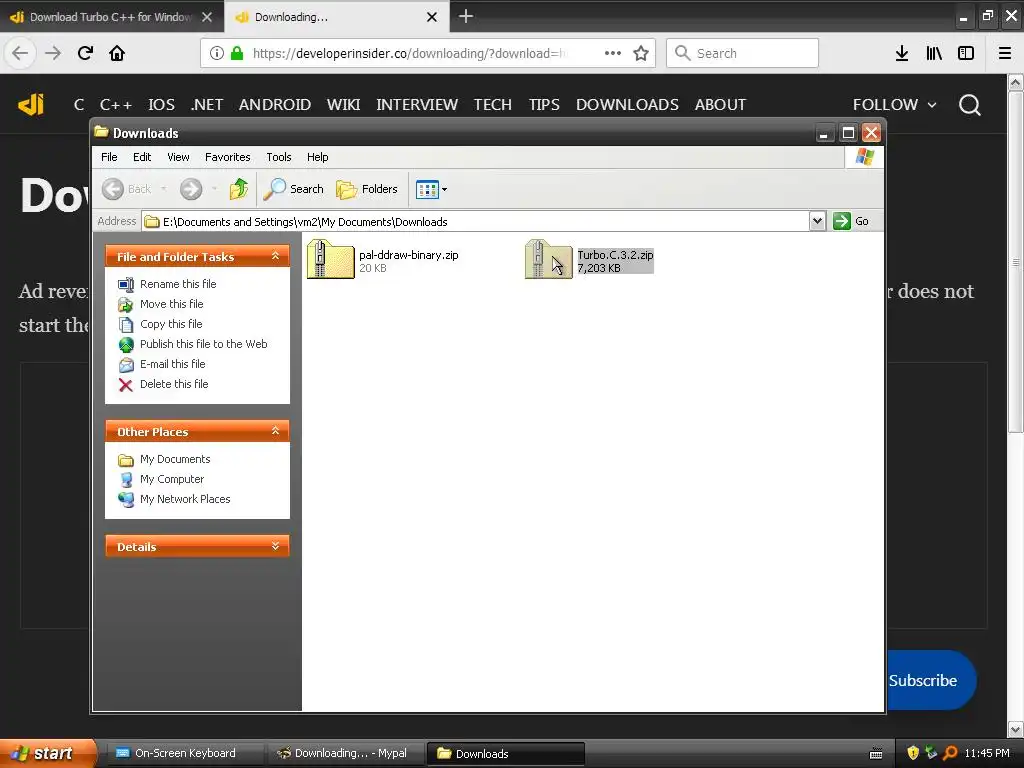Click browser Forward arrow button
Viewport: 1024px width, 768px height.
(53, 53)
